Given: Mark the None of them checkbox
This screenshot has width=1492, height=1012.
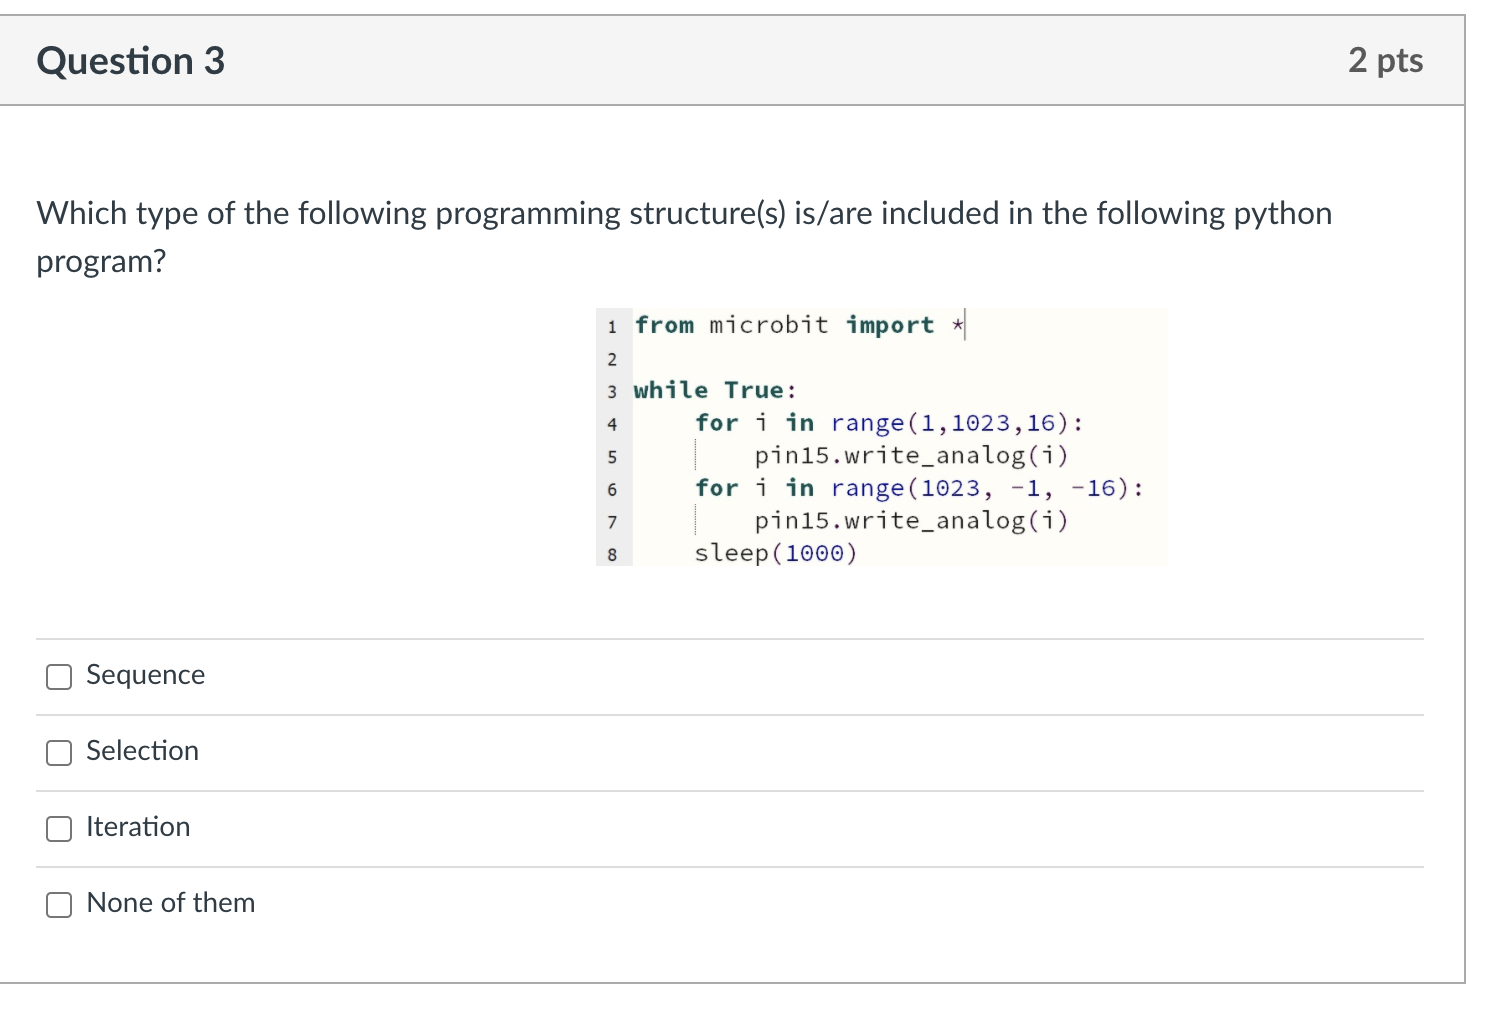Looking at the screenshot, I should 59,905.
